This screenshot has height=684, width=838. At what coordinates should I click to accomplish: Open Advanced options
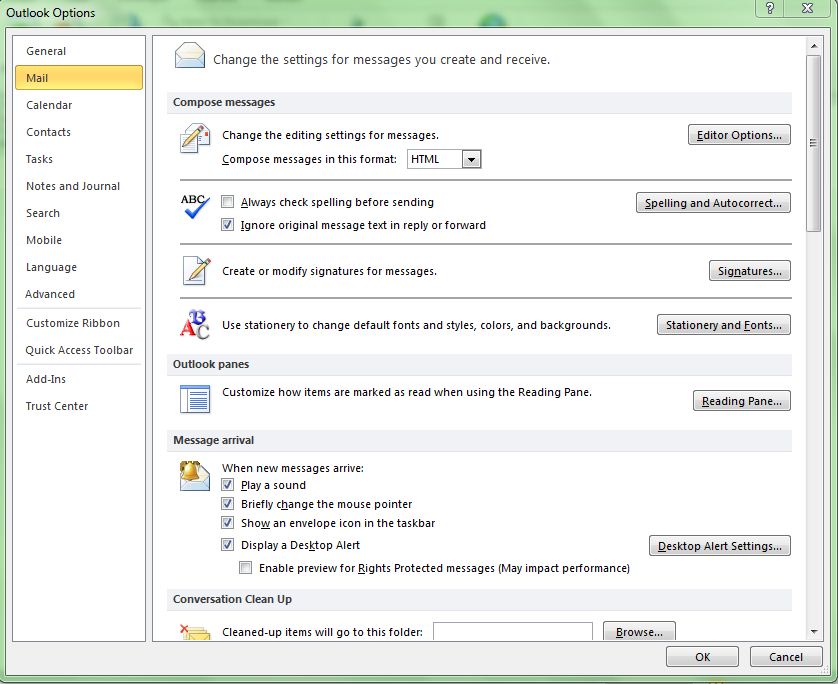tap(79, 294)
